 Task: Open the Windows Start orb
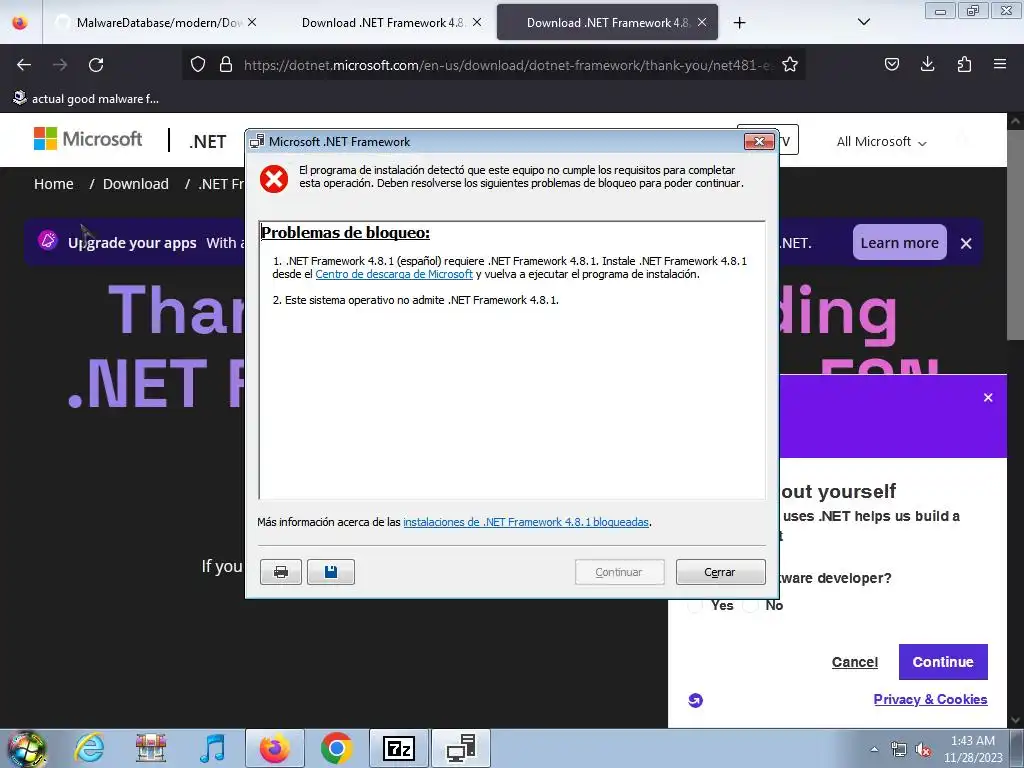pyautogui.click(x=26, y=748)
